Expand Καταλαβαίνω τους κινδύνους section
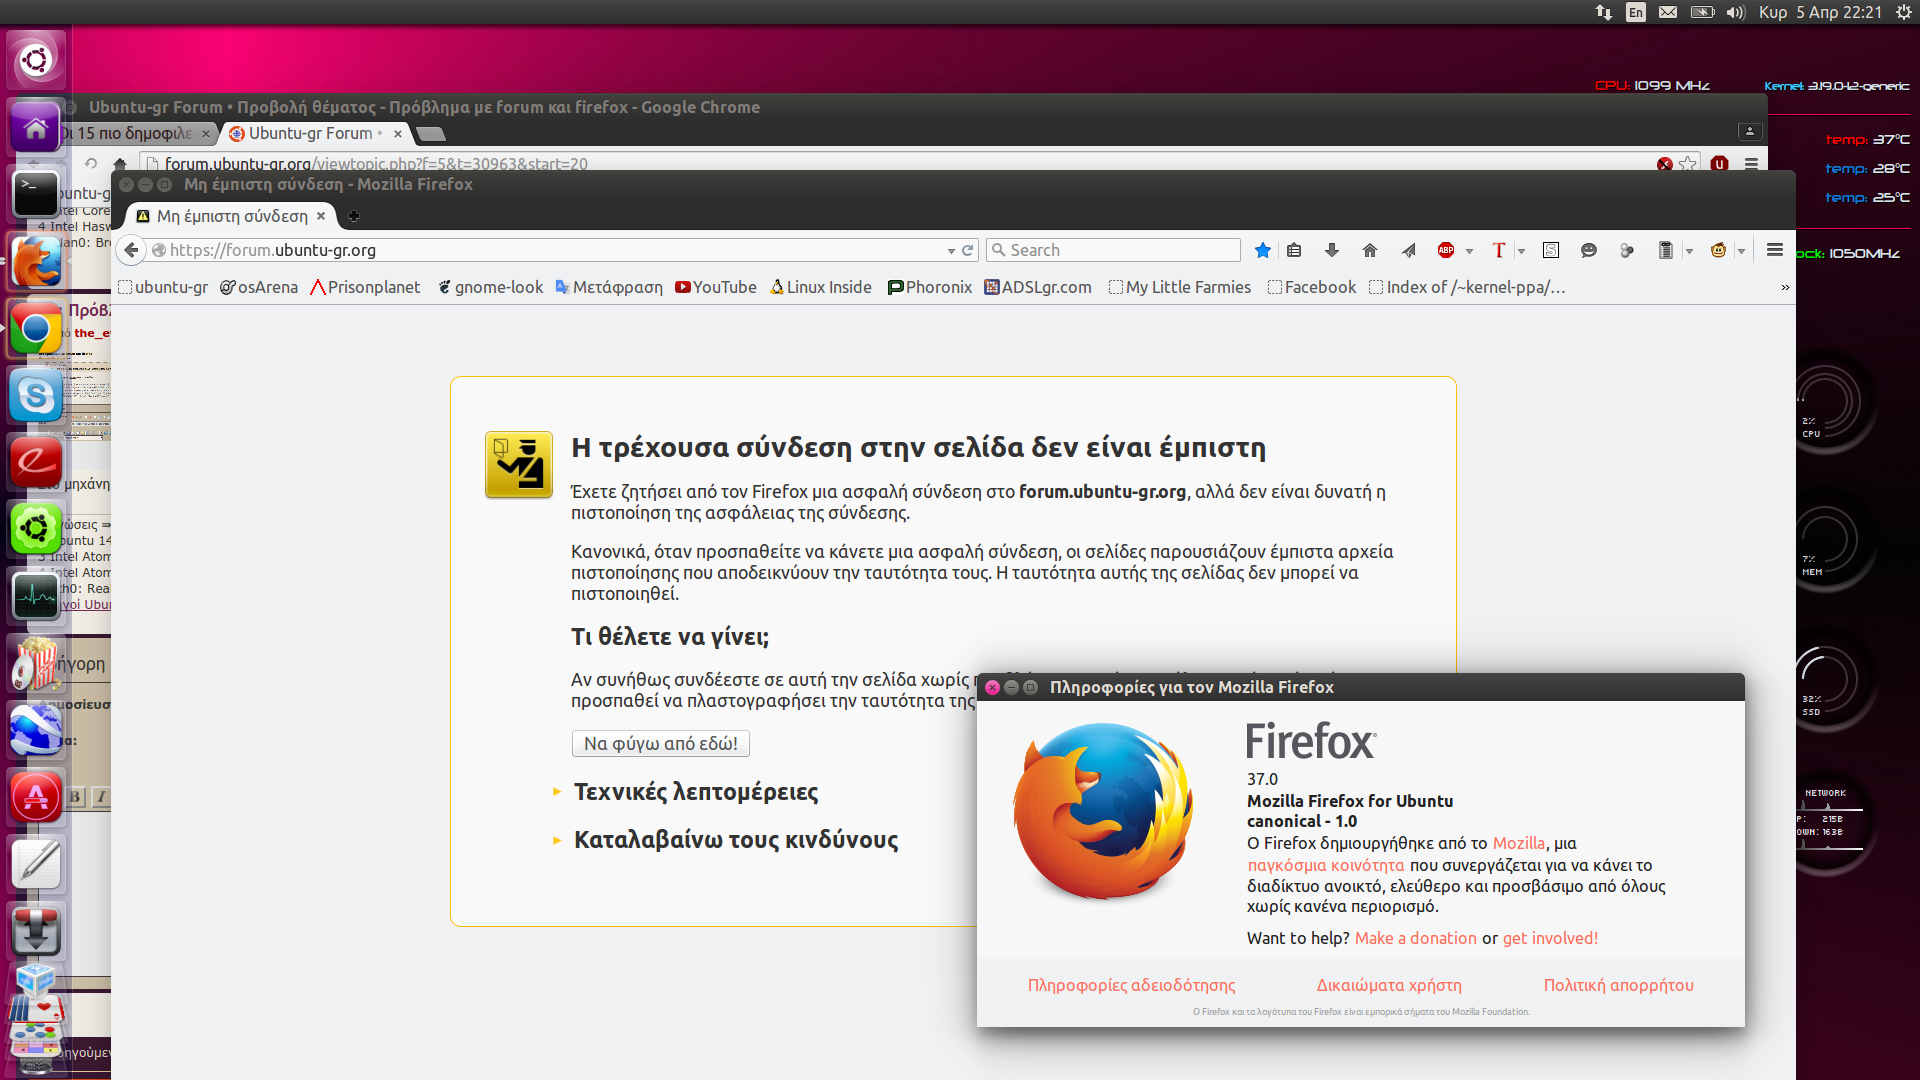 click(x=735, y=840)
